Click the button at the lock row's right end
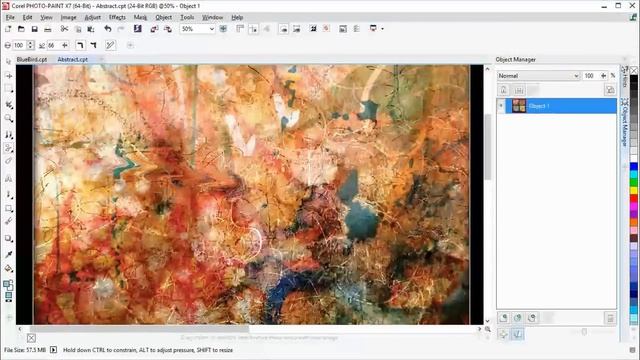Image resolution: width=640 pixels, height=360 pixels. (610, 90)
